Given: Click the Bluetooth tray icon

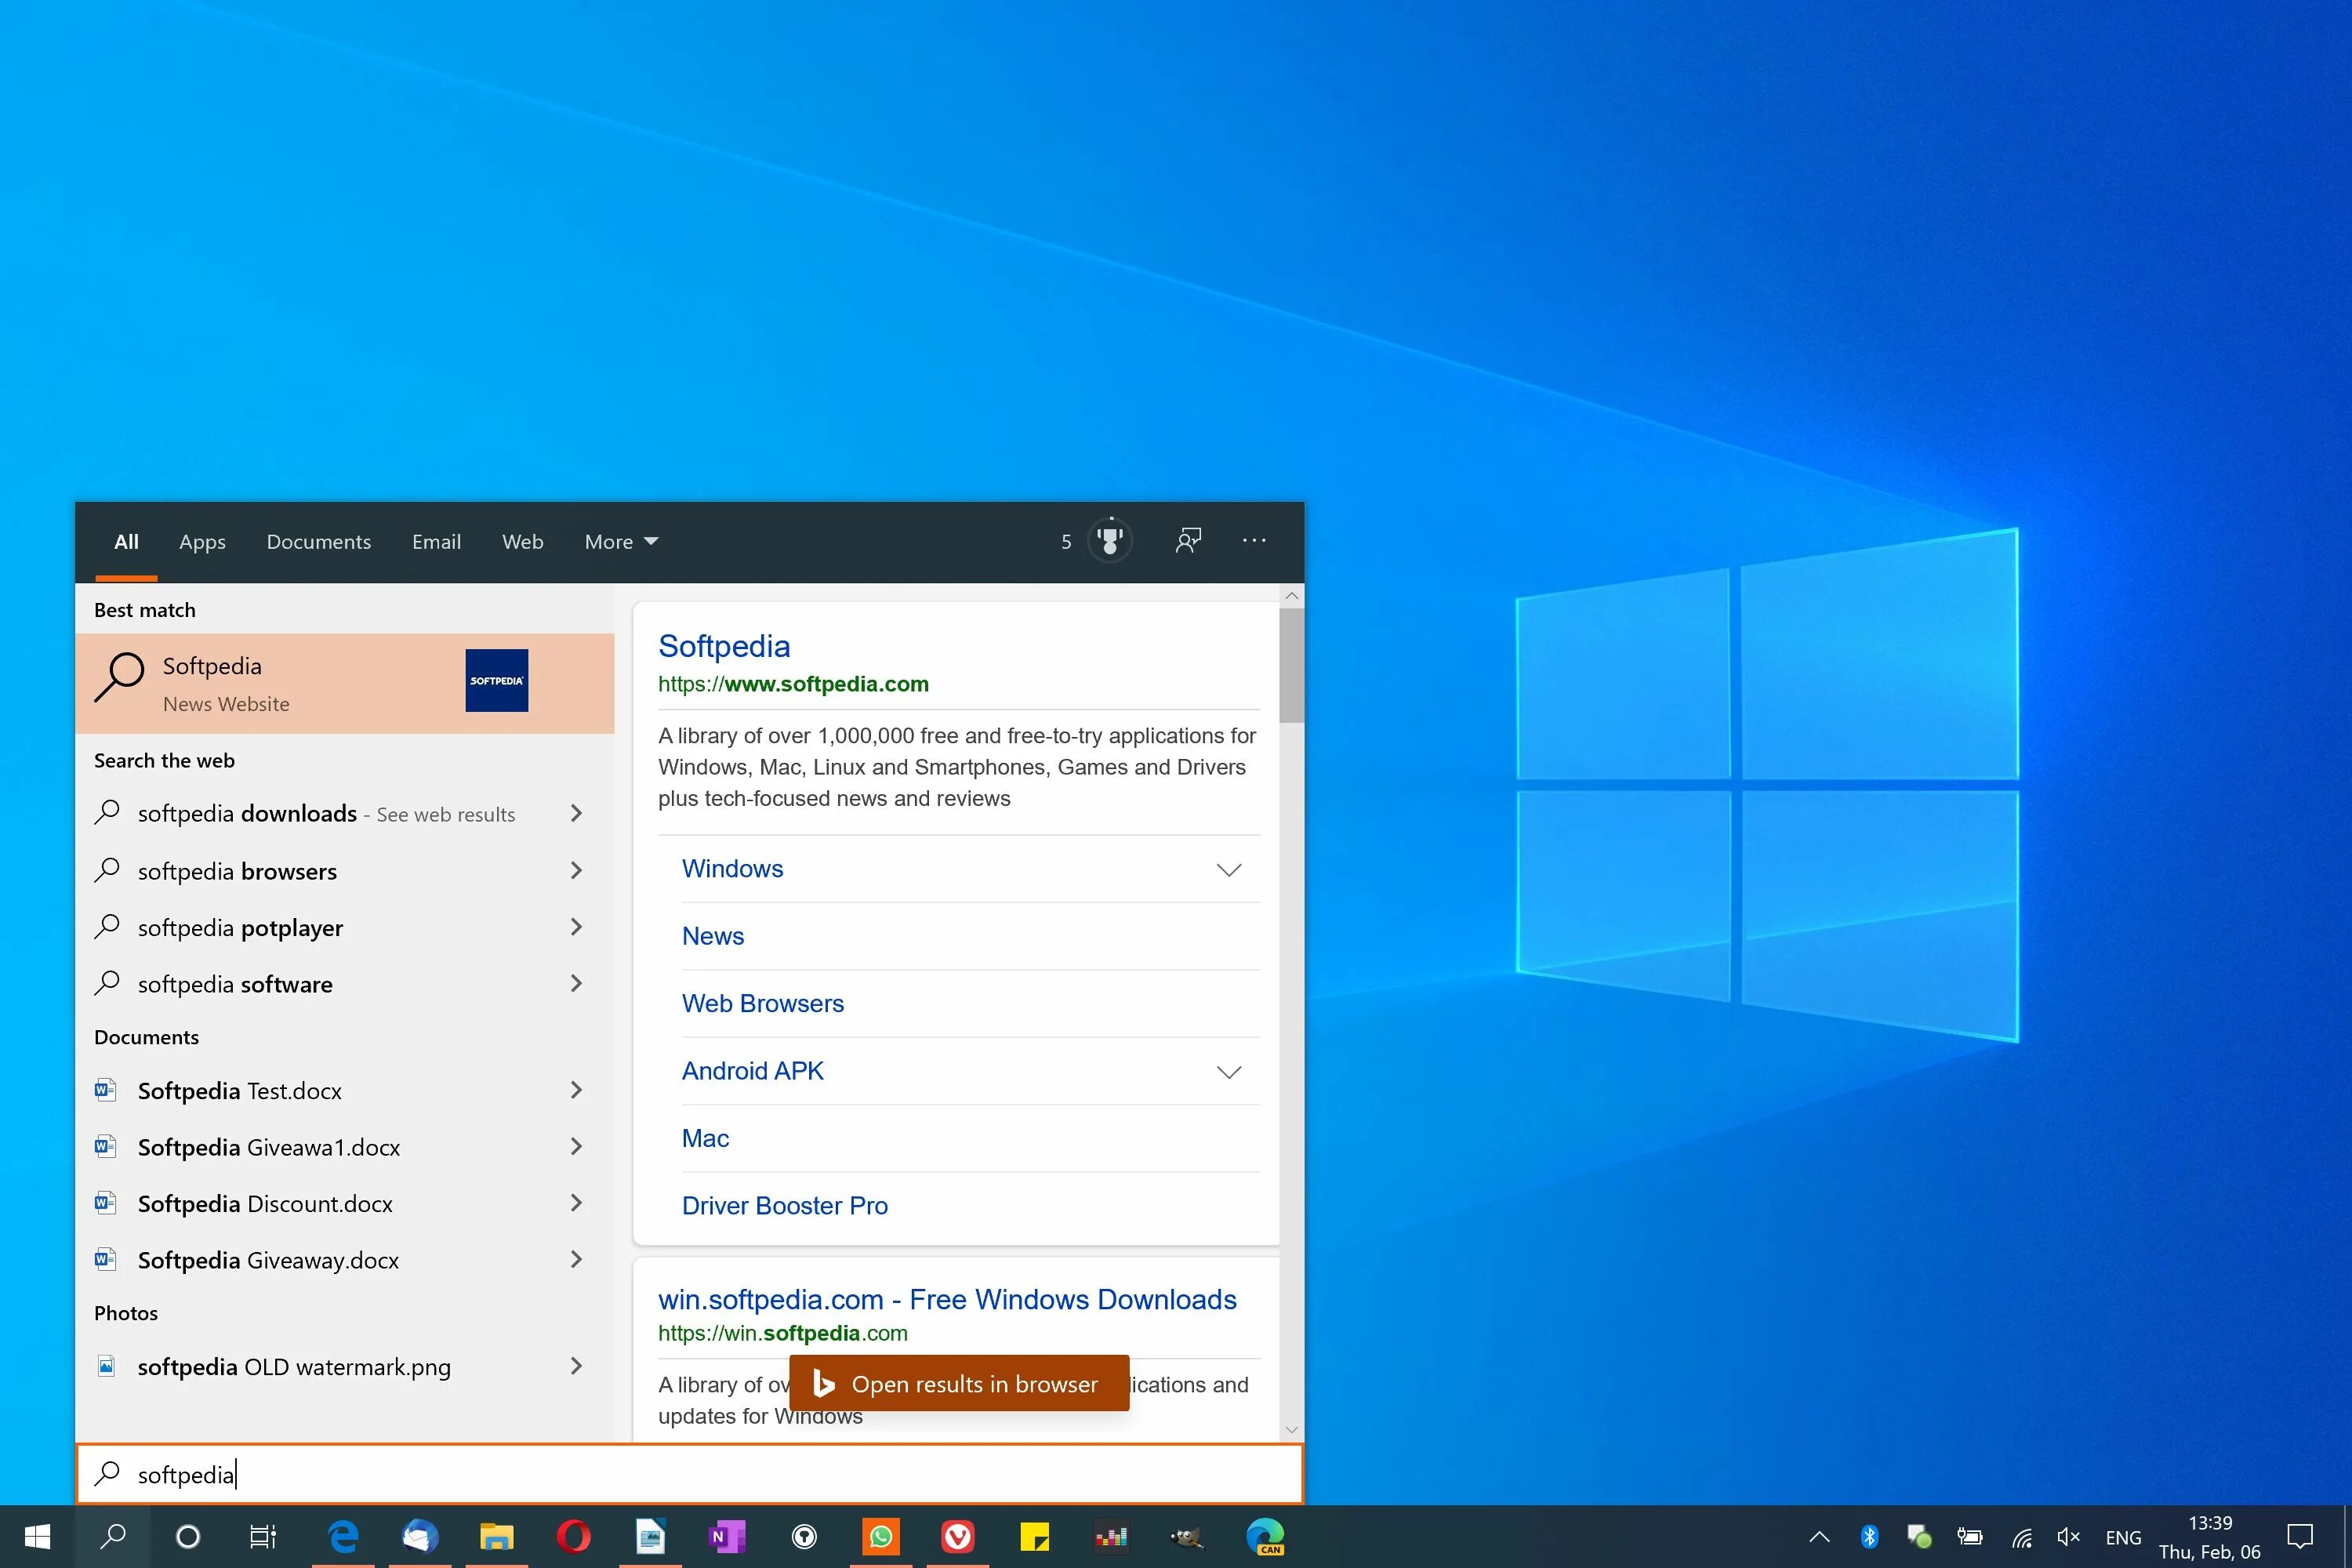Looking at the screenshot, I should click(1869, 1536).
